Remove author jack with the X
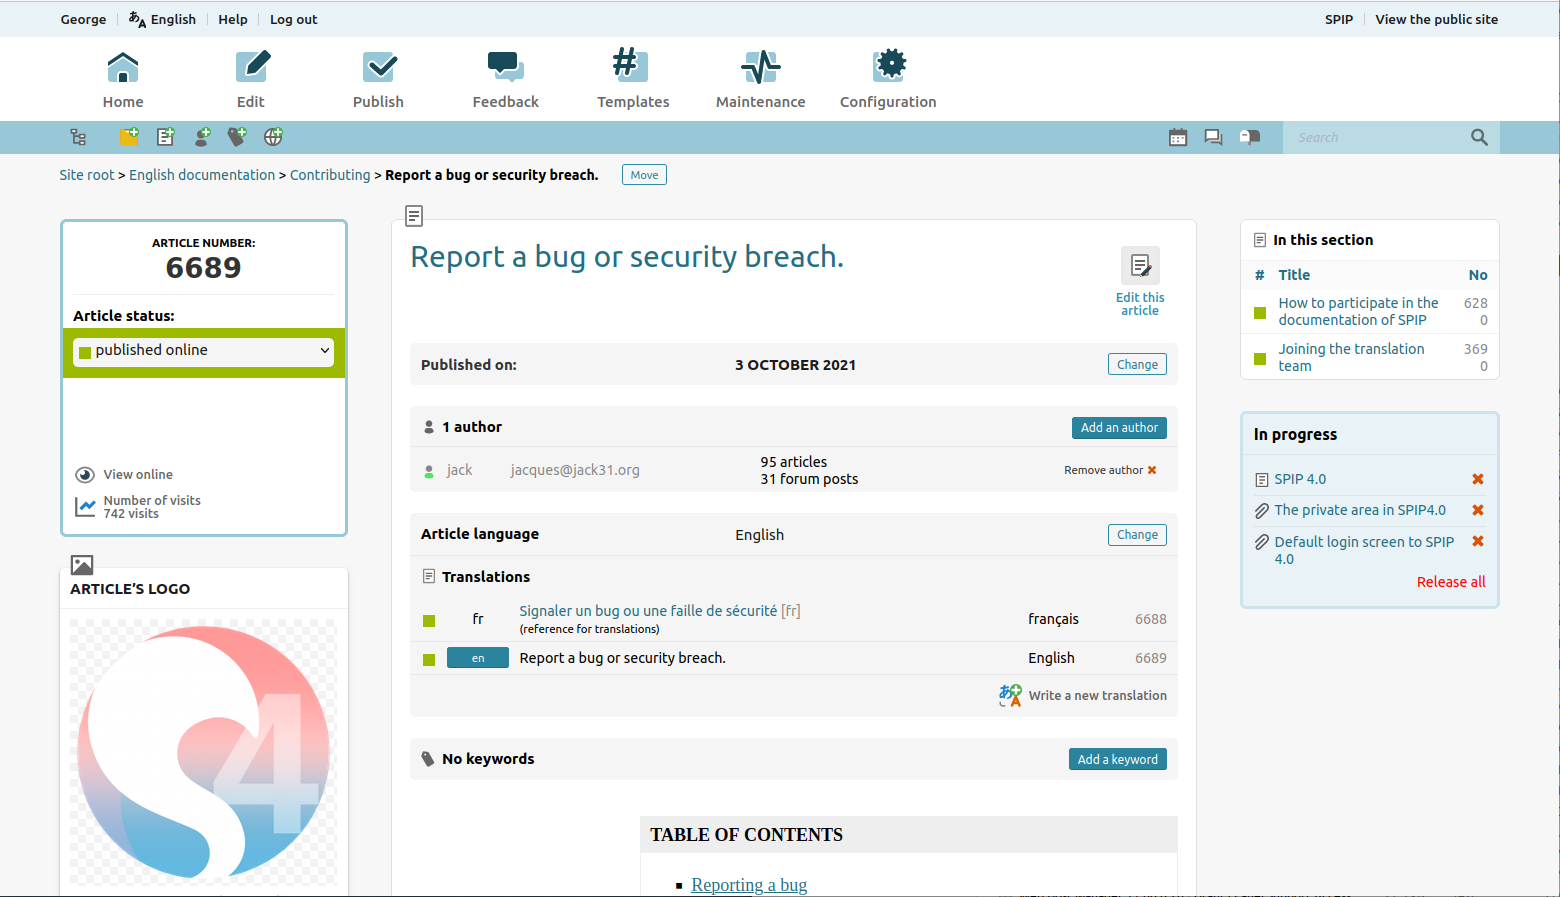This screenshot has width=1560, height=897. 1152,470
